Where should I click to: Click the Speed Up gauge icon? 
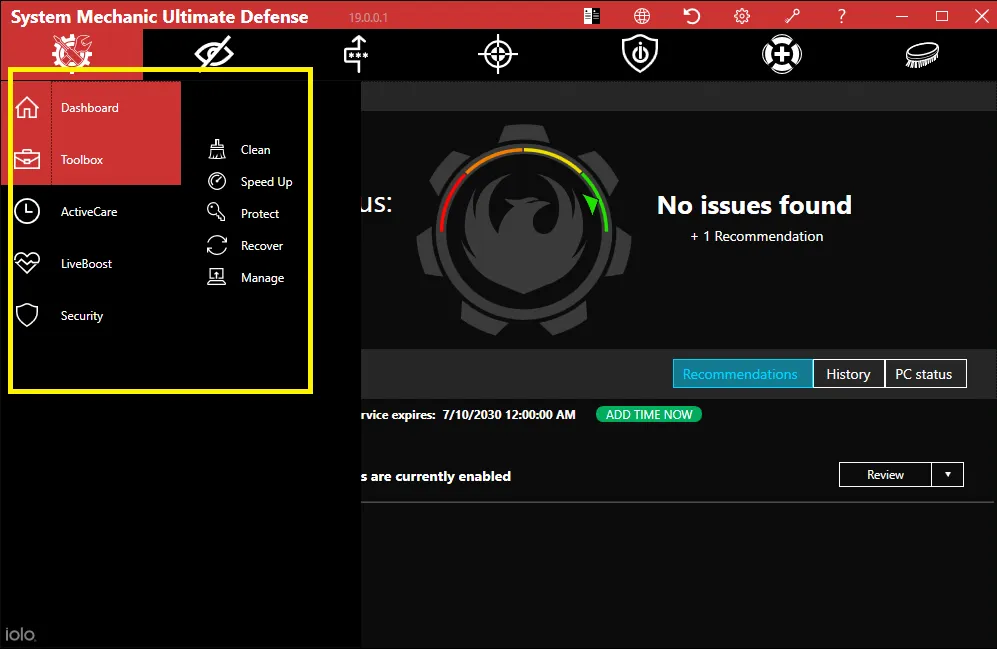[217, 181]
